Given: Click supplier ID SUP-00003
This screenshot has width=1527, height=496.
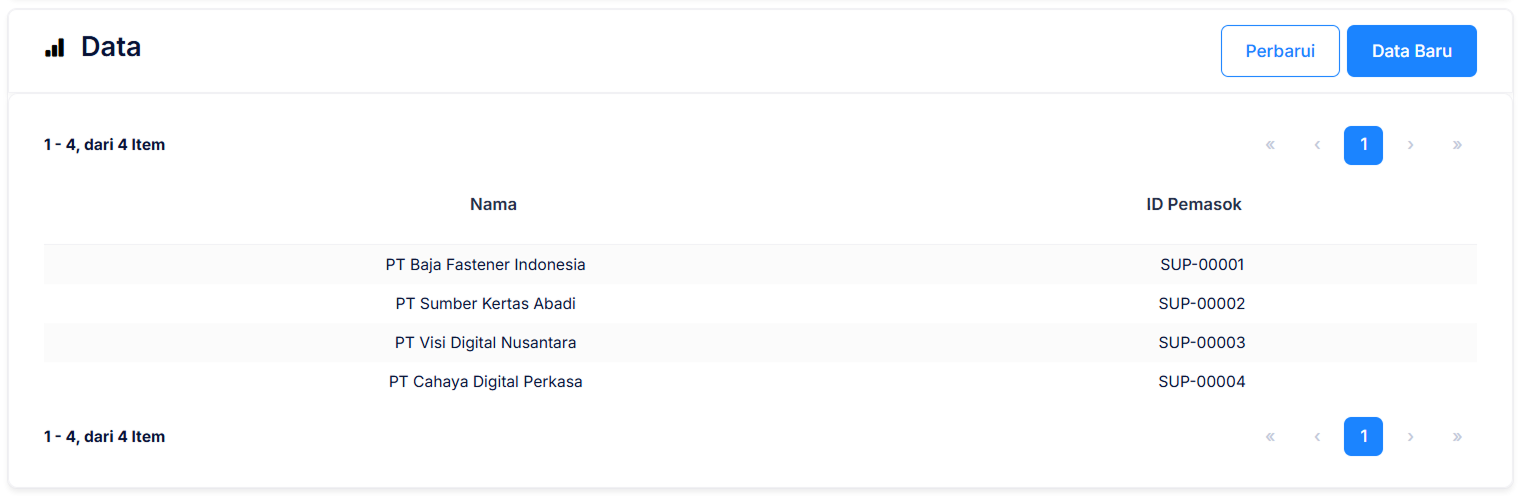Looking at the screenshot, I should click(1201, 343).
